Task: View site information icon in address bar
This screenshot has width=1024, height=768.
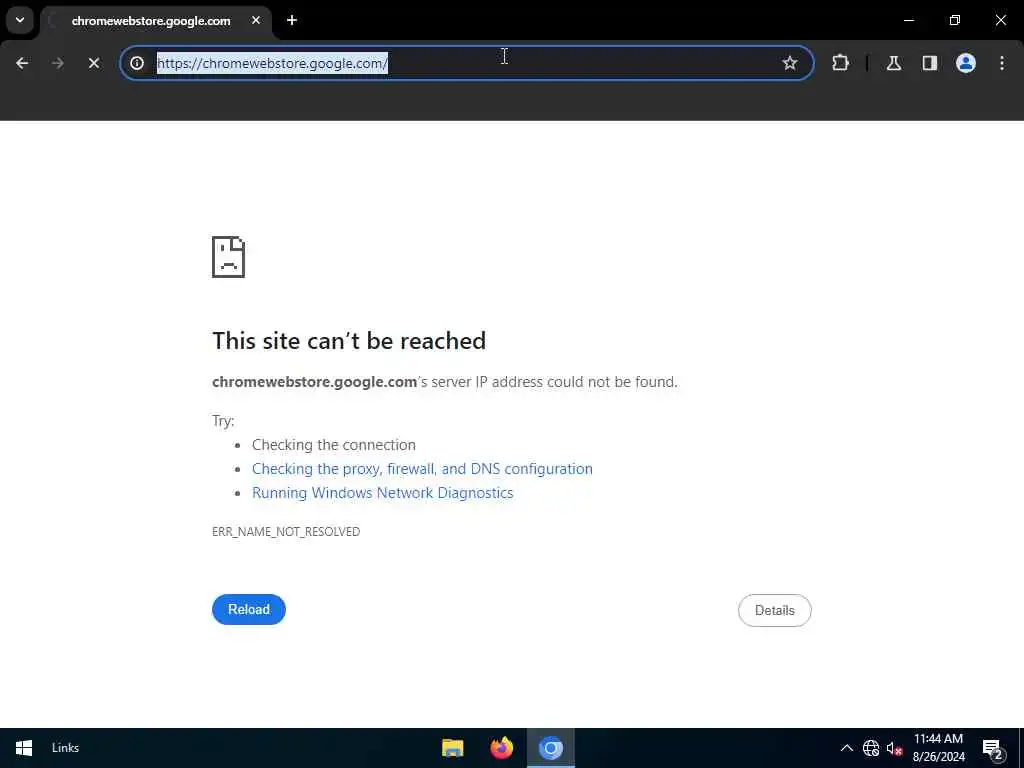Action: [x=137, y=63]
